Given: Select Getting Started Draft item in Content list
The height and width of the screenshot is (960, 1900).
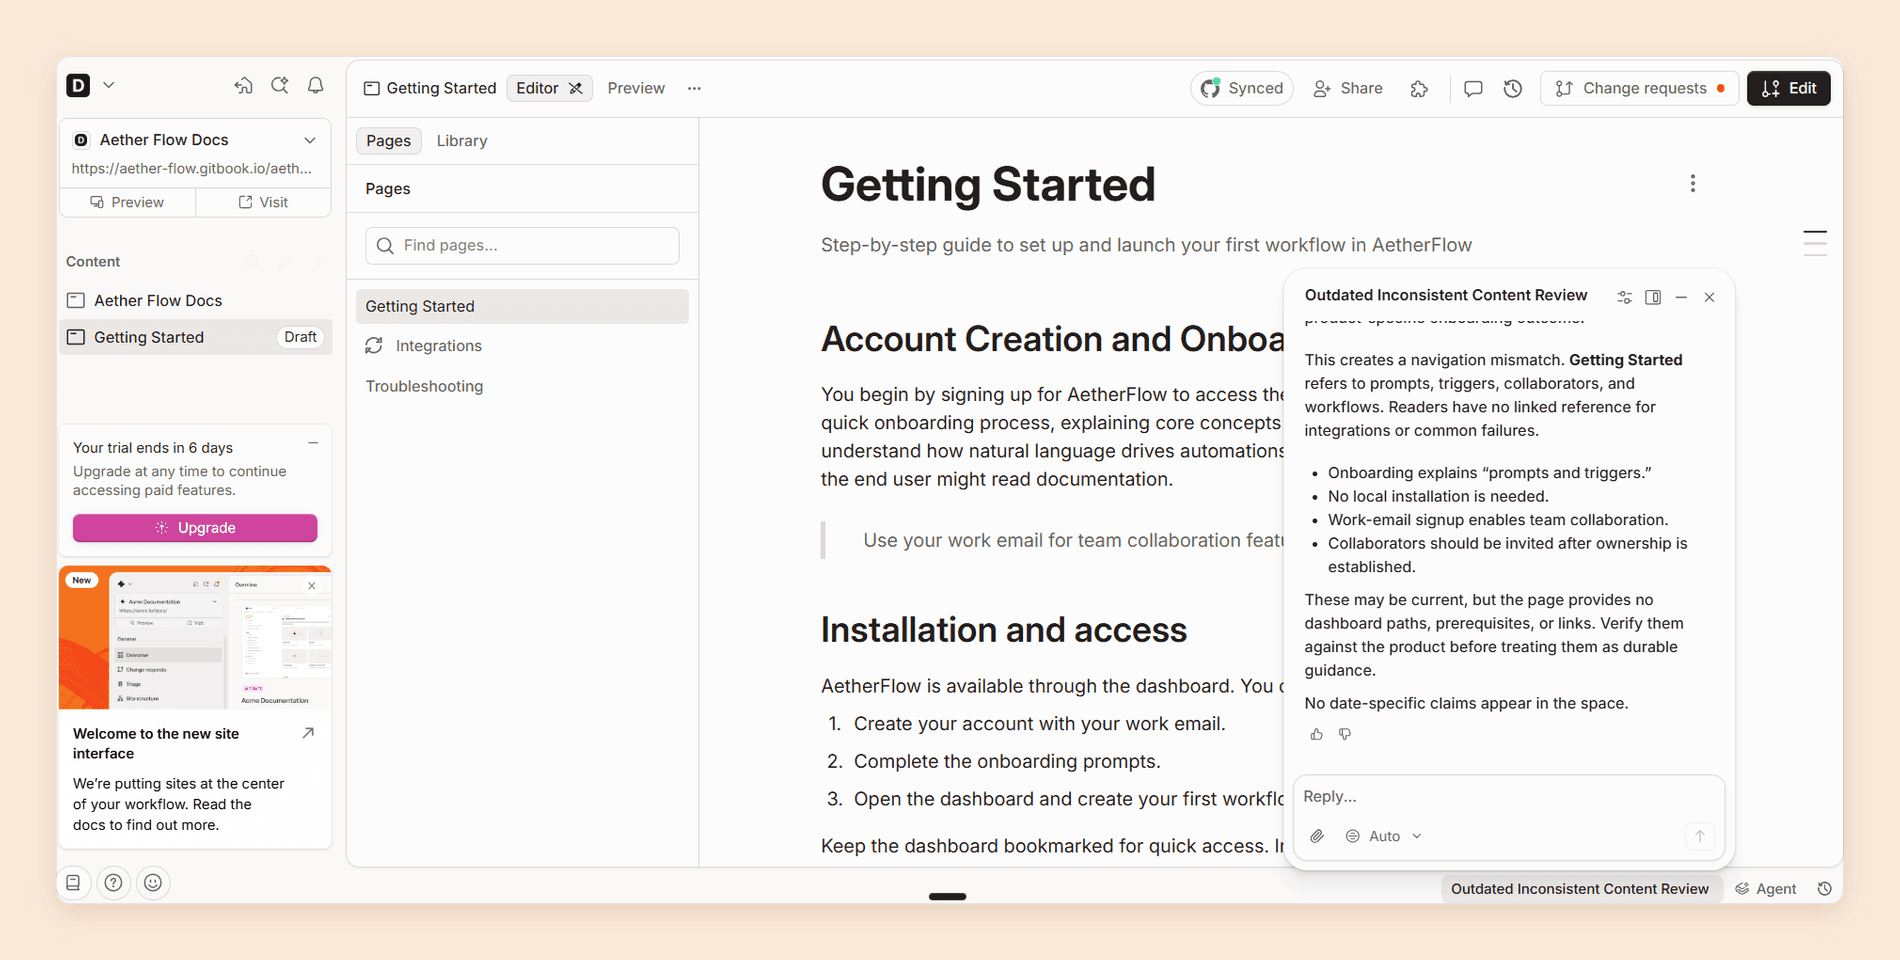Looking at the screenshot, I should click(x=195, y=337).
